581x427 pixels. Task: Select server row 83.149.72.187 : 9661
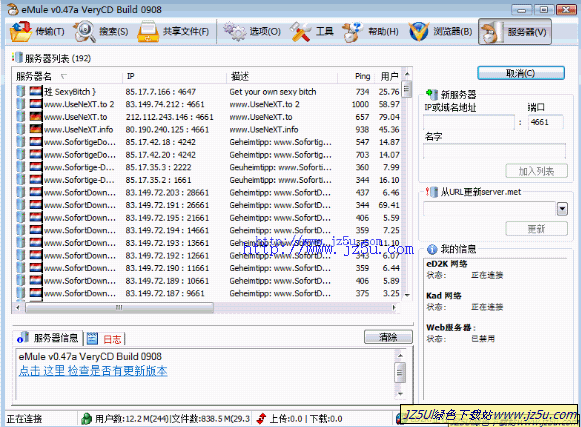[208, 293]
